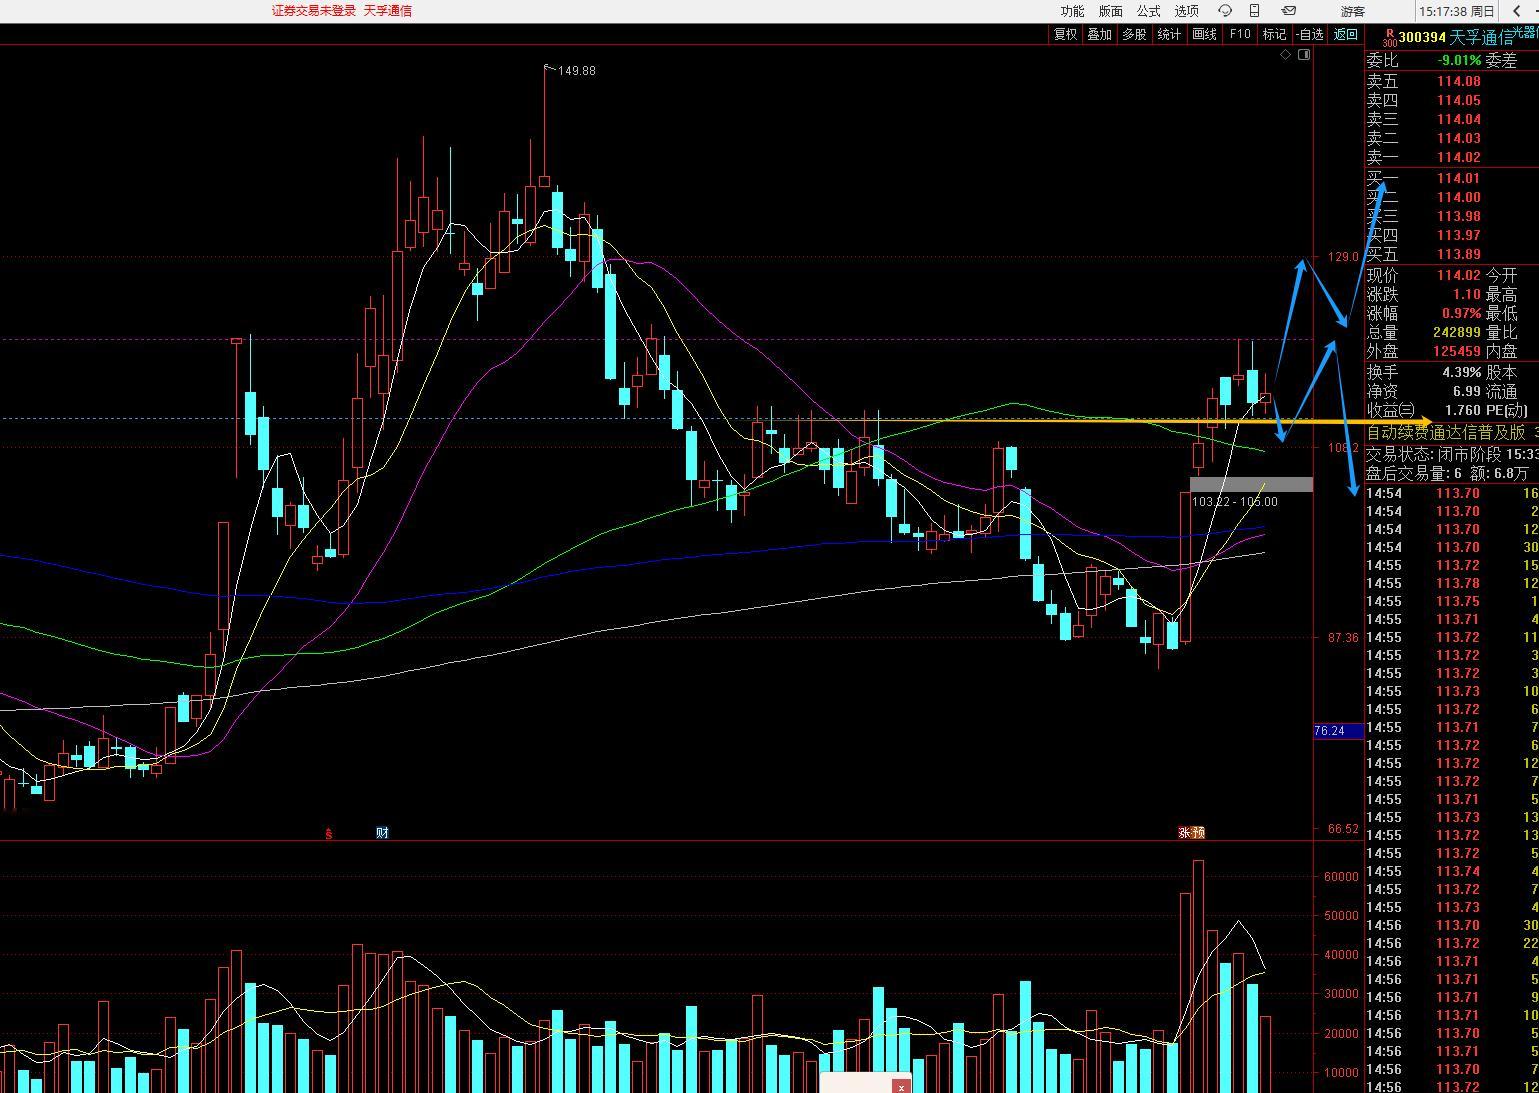The image size is (1539, 1093).
Task: Click the 76.24 price axis marker
Action: (1338, 731)
